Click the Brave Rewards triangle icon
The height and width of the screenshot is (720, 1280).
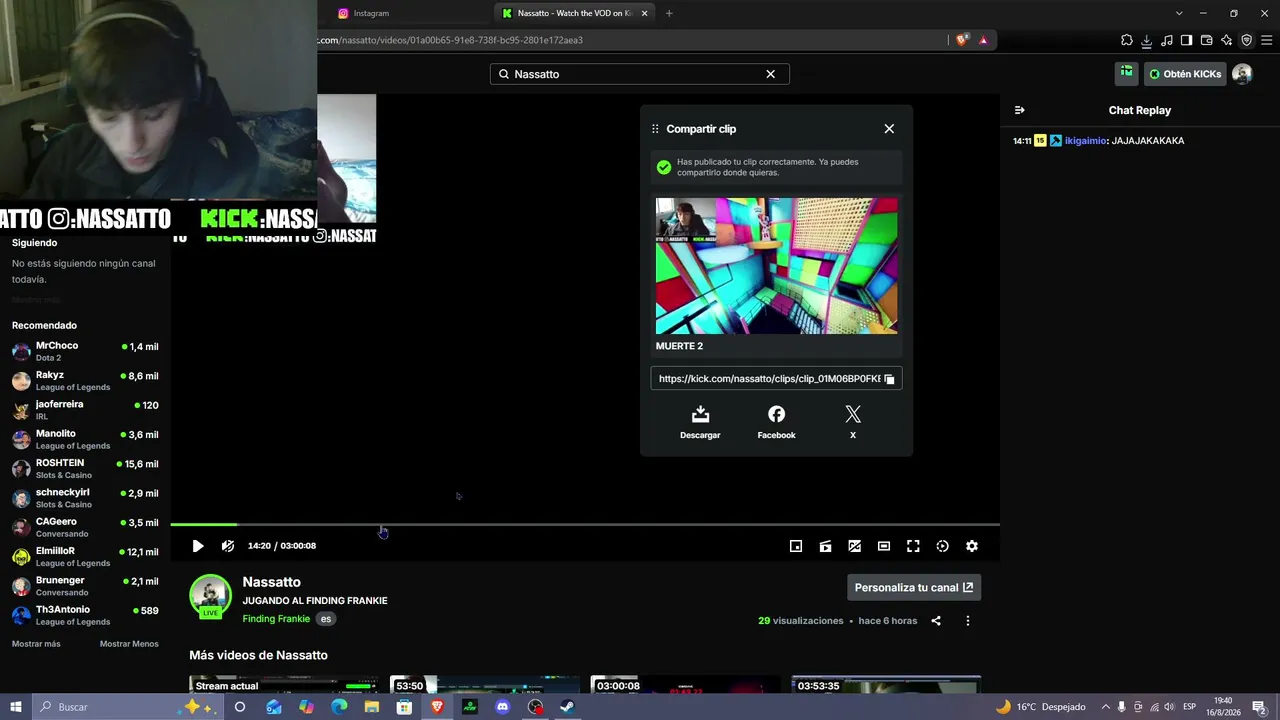point(983,40)
